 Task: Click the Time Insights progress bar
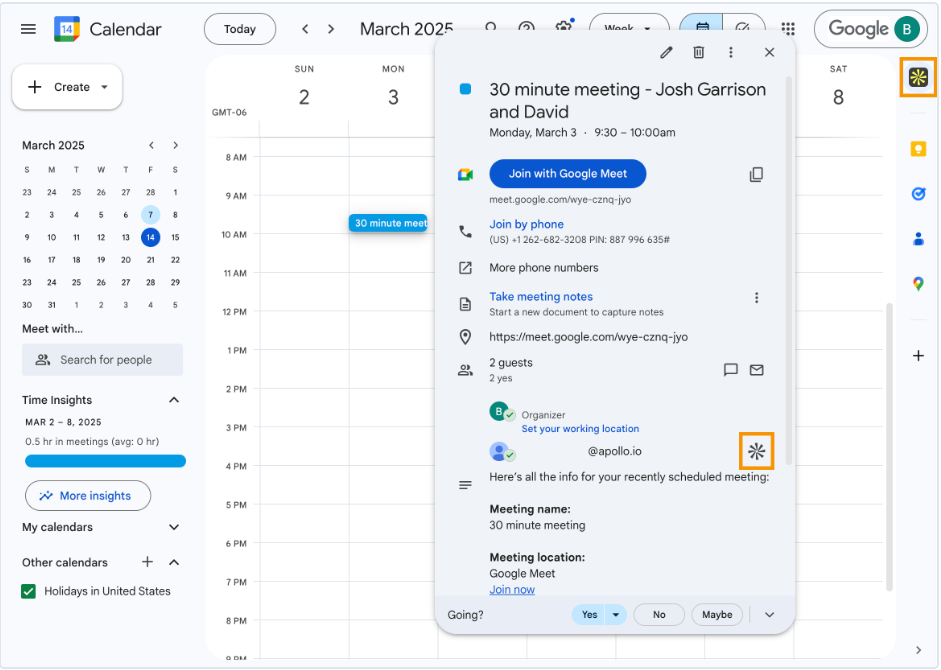tap(106, 461)
